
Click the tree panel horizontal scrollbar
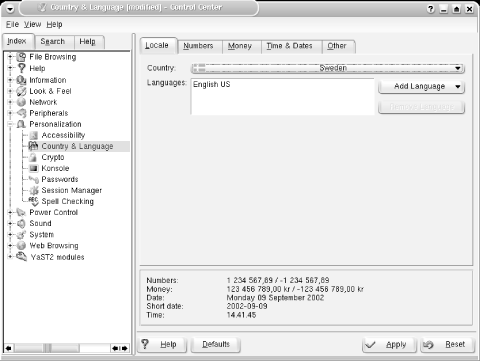pyautogui.click(x=67, y=348)
